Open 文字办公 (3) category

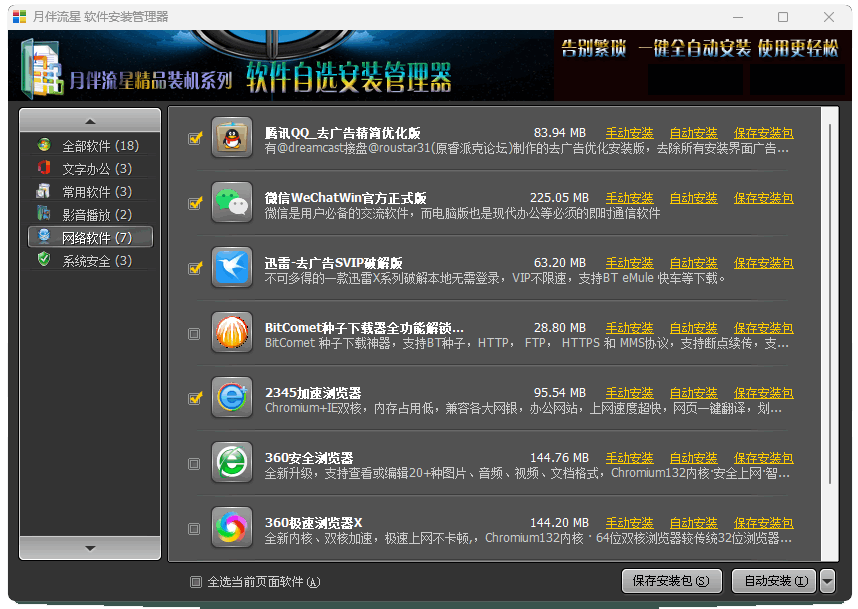click(x=96, y=168)
